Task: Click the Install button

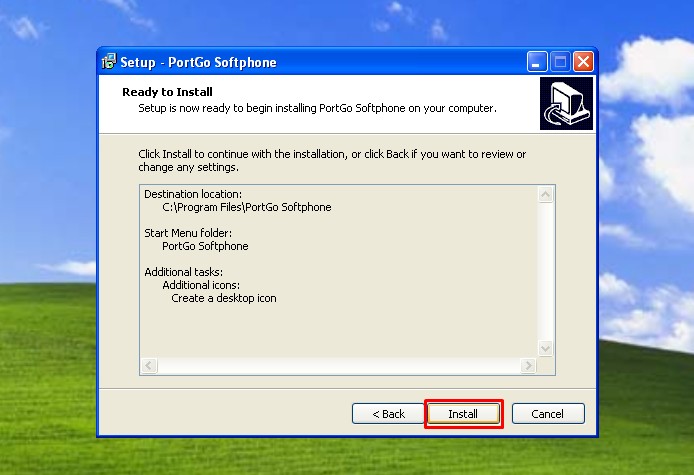Action: (x=463, y=414)
